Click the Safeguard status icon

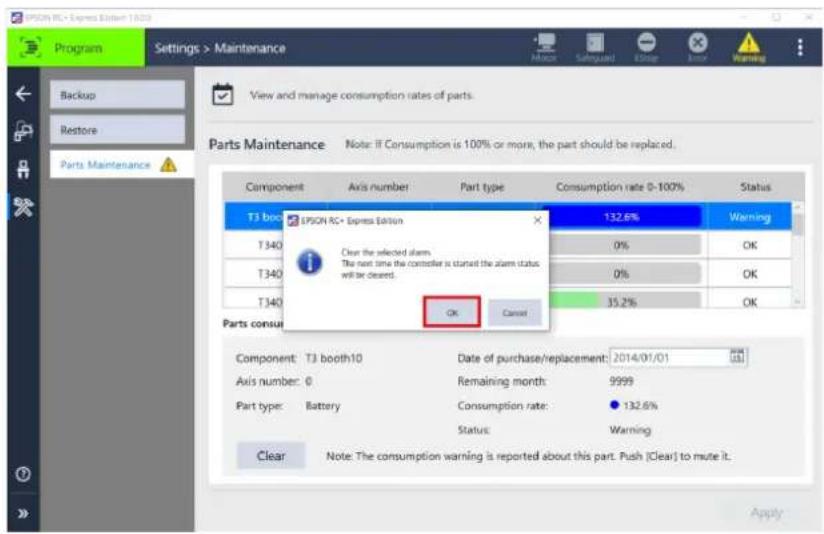(595, 47)
